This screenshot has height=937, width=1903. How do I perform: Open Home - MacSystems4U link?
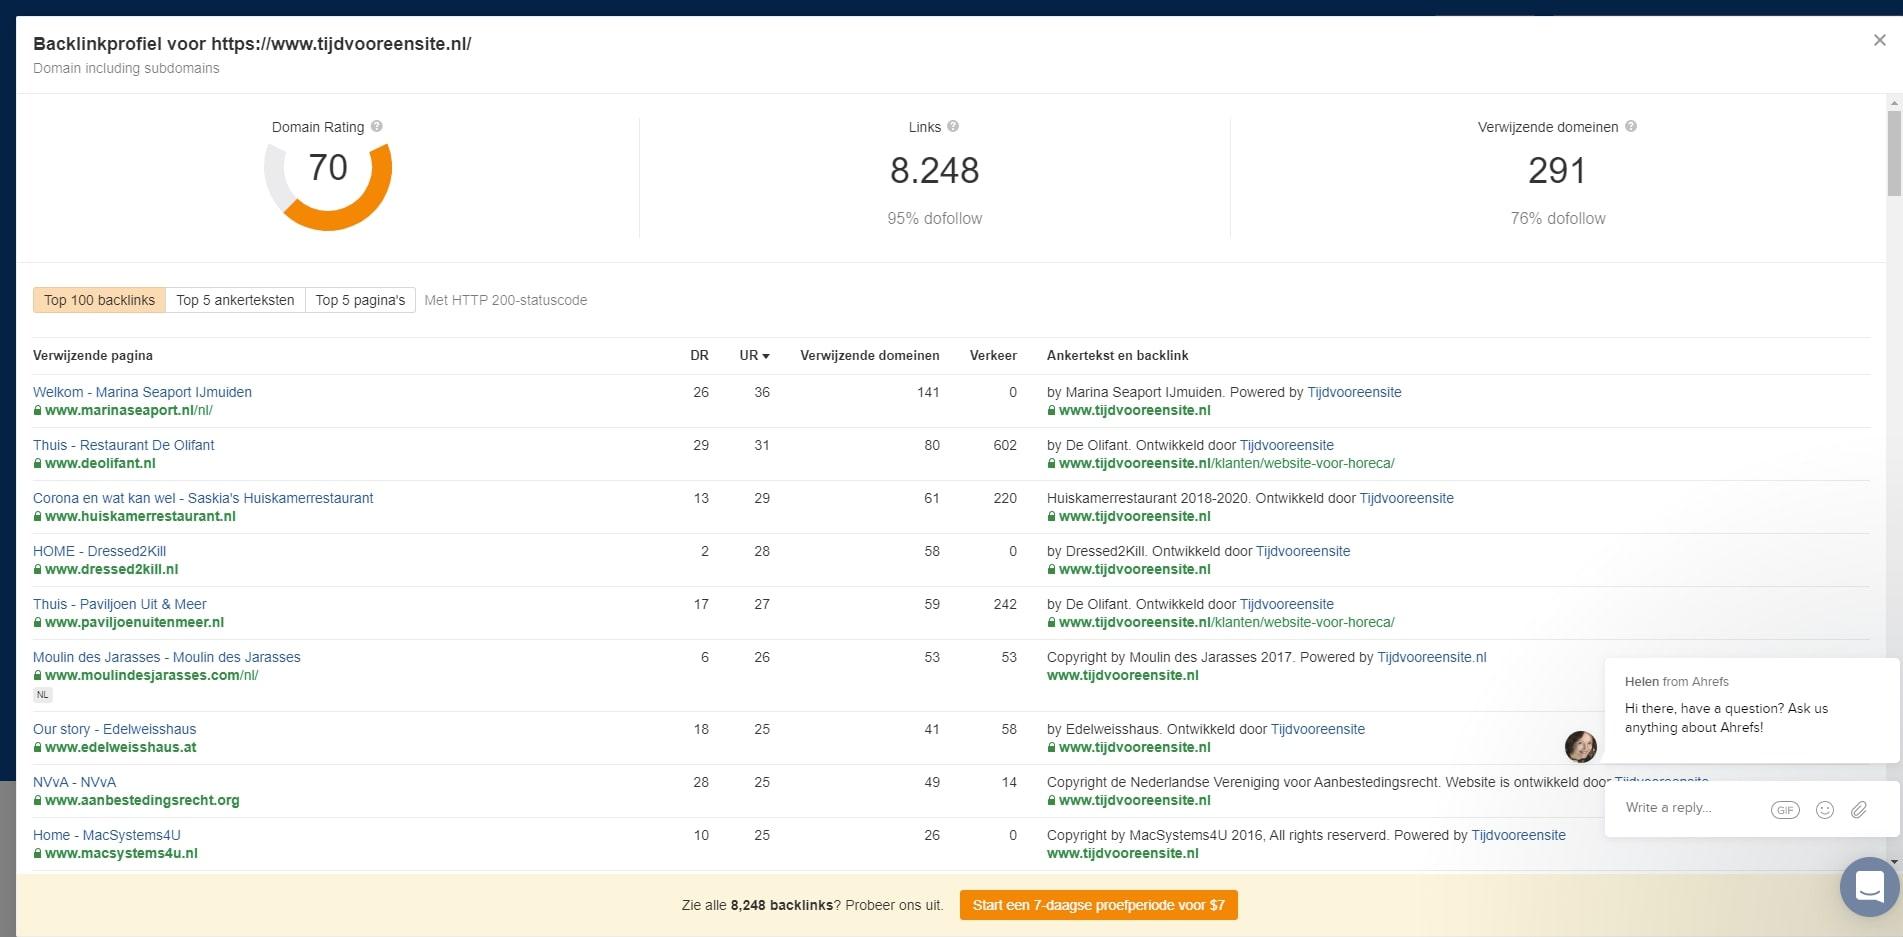coord(106,835)
